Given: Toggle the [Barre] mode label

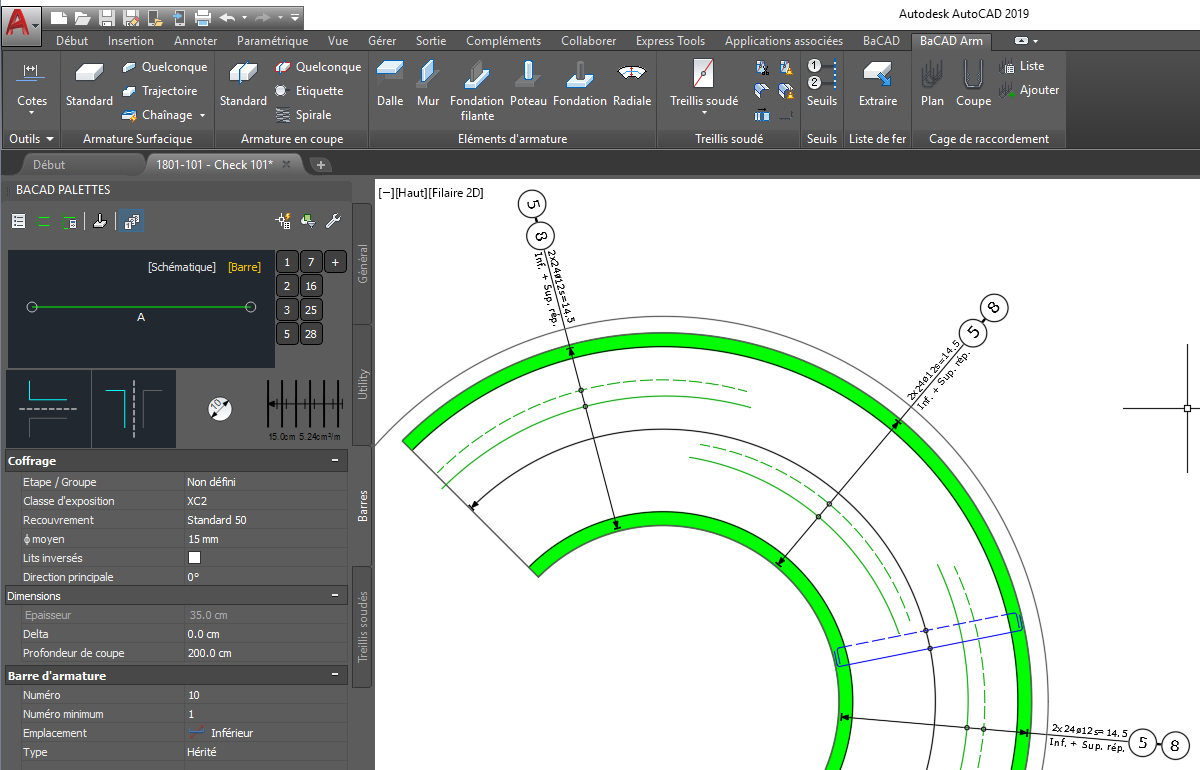Looking at the screenshot, I should pos(244,267).
